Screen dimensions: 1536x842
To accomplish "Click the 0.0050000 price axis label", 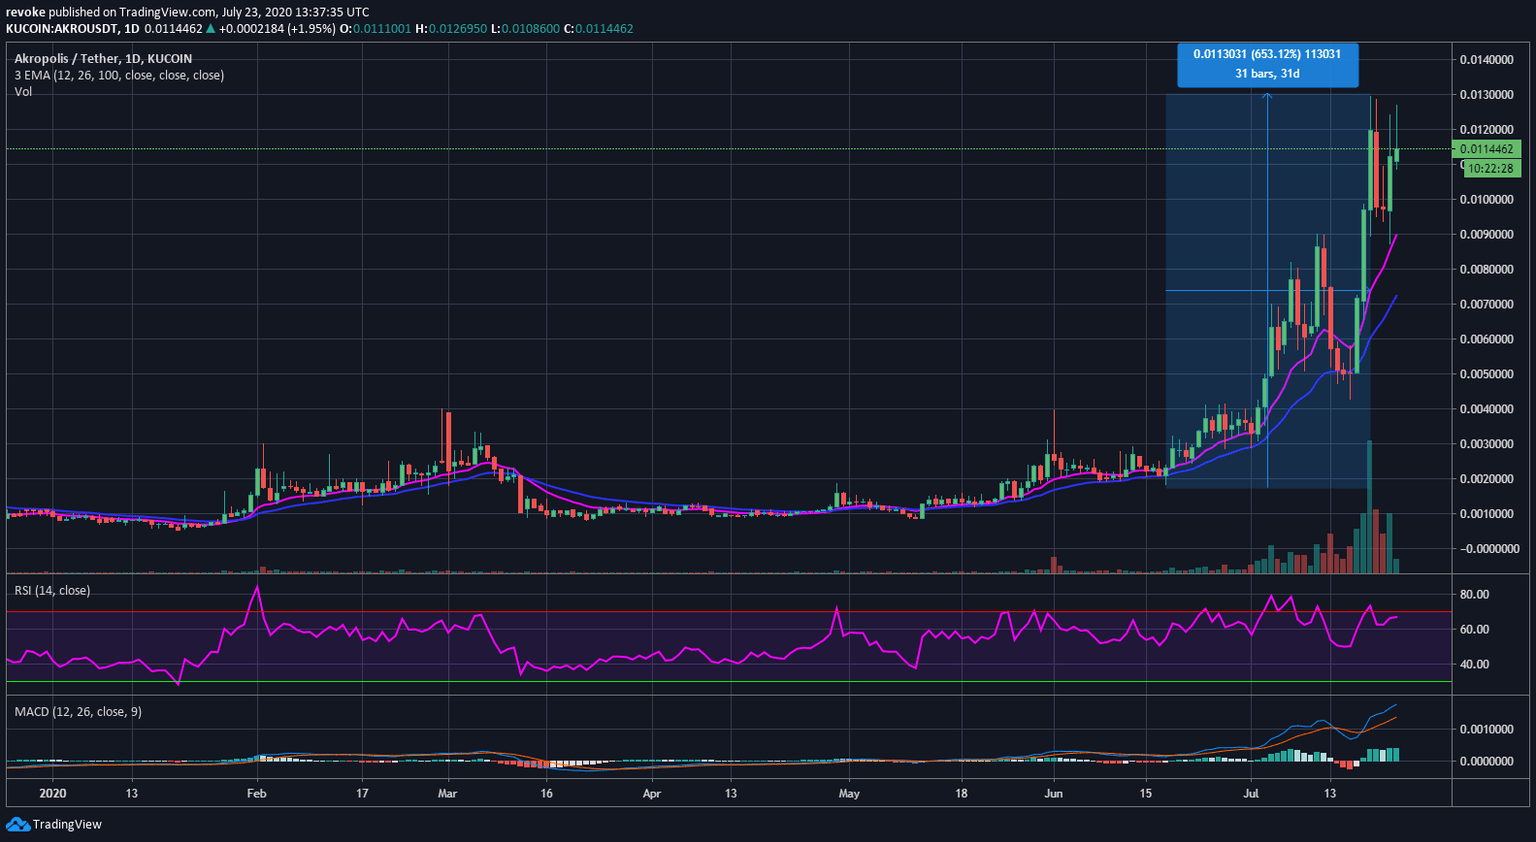I will (x=1486, y=374).
